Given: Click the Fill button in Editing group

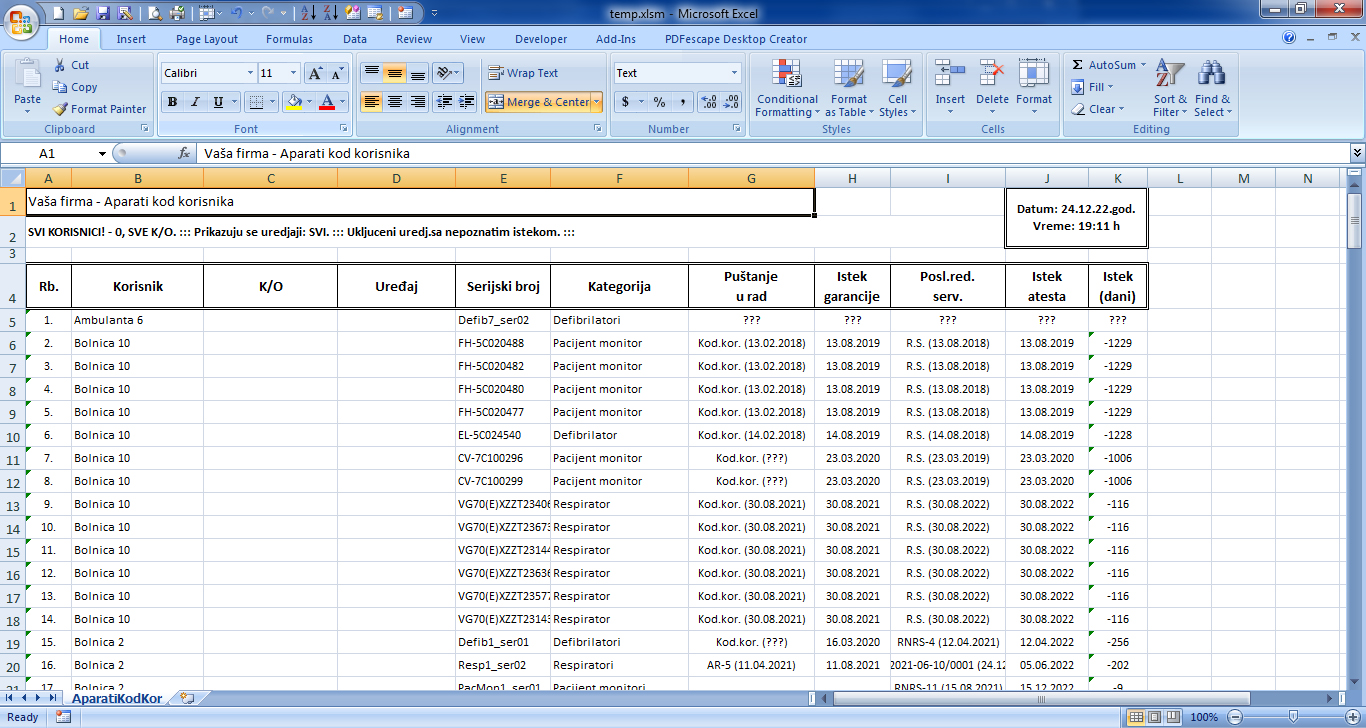Looking at the screenshot, I should click(1091, 87).
